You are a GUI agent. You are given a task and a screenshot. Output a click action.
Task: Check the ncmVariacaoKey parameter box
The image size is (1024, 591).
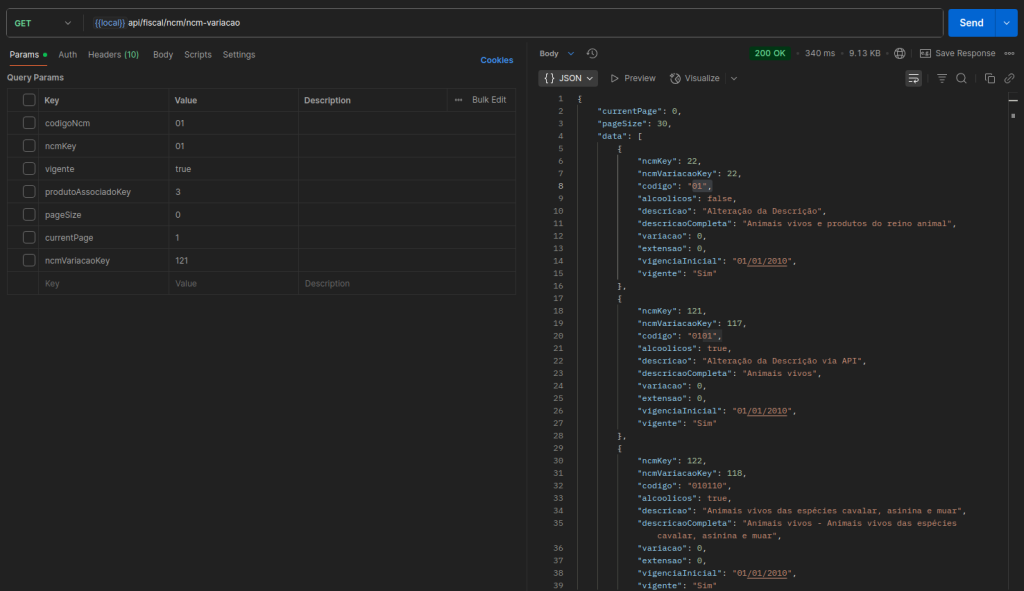click(x=29, y=260)
